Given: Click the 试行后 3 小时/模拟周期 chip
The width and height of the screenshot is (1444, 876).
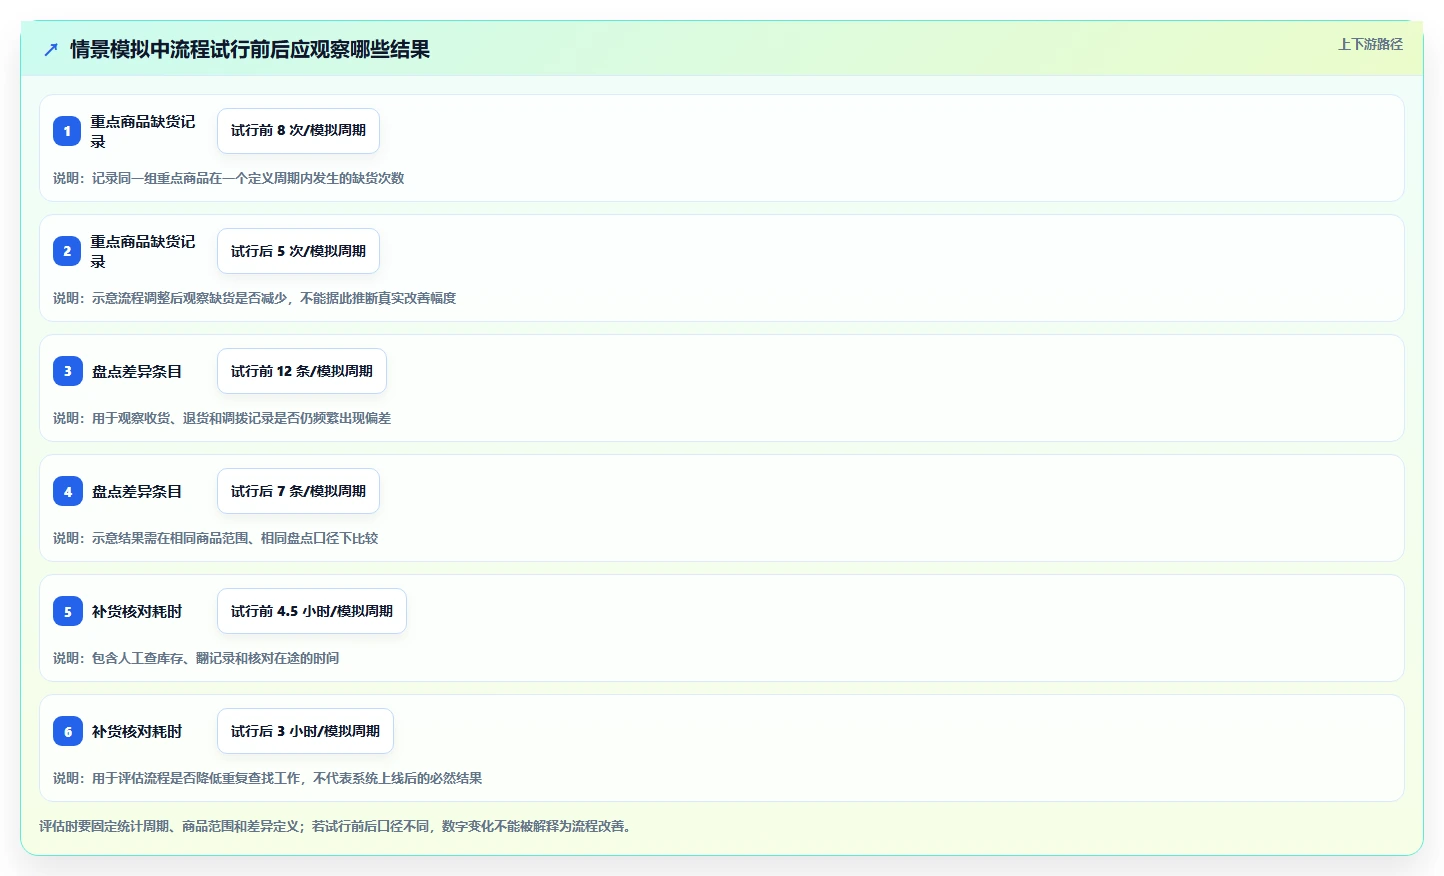Looking at the screenshot, I should pyautogui.click(x=305, y=731).
